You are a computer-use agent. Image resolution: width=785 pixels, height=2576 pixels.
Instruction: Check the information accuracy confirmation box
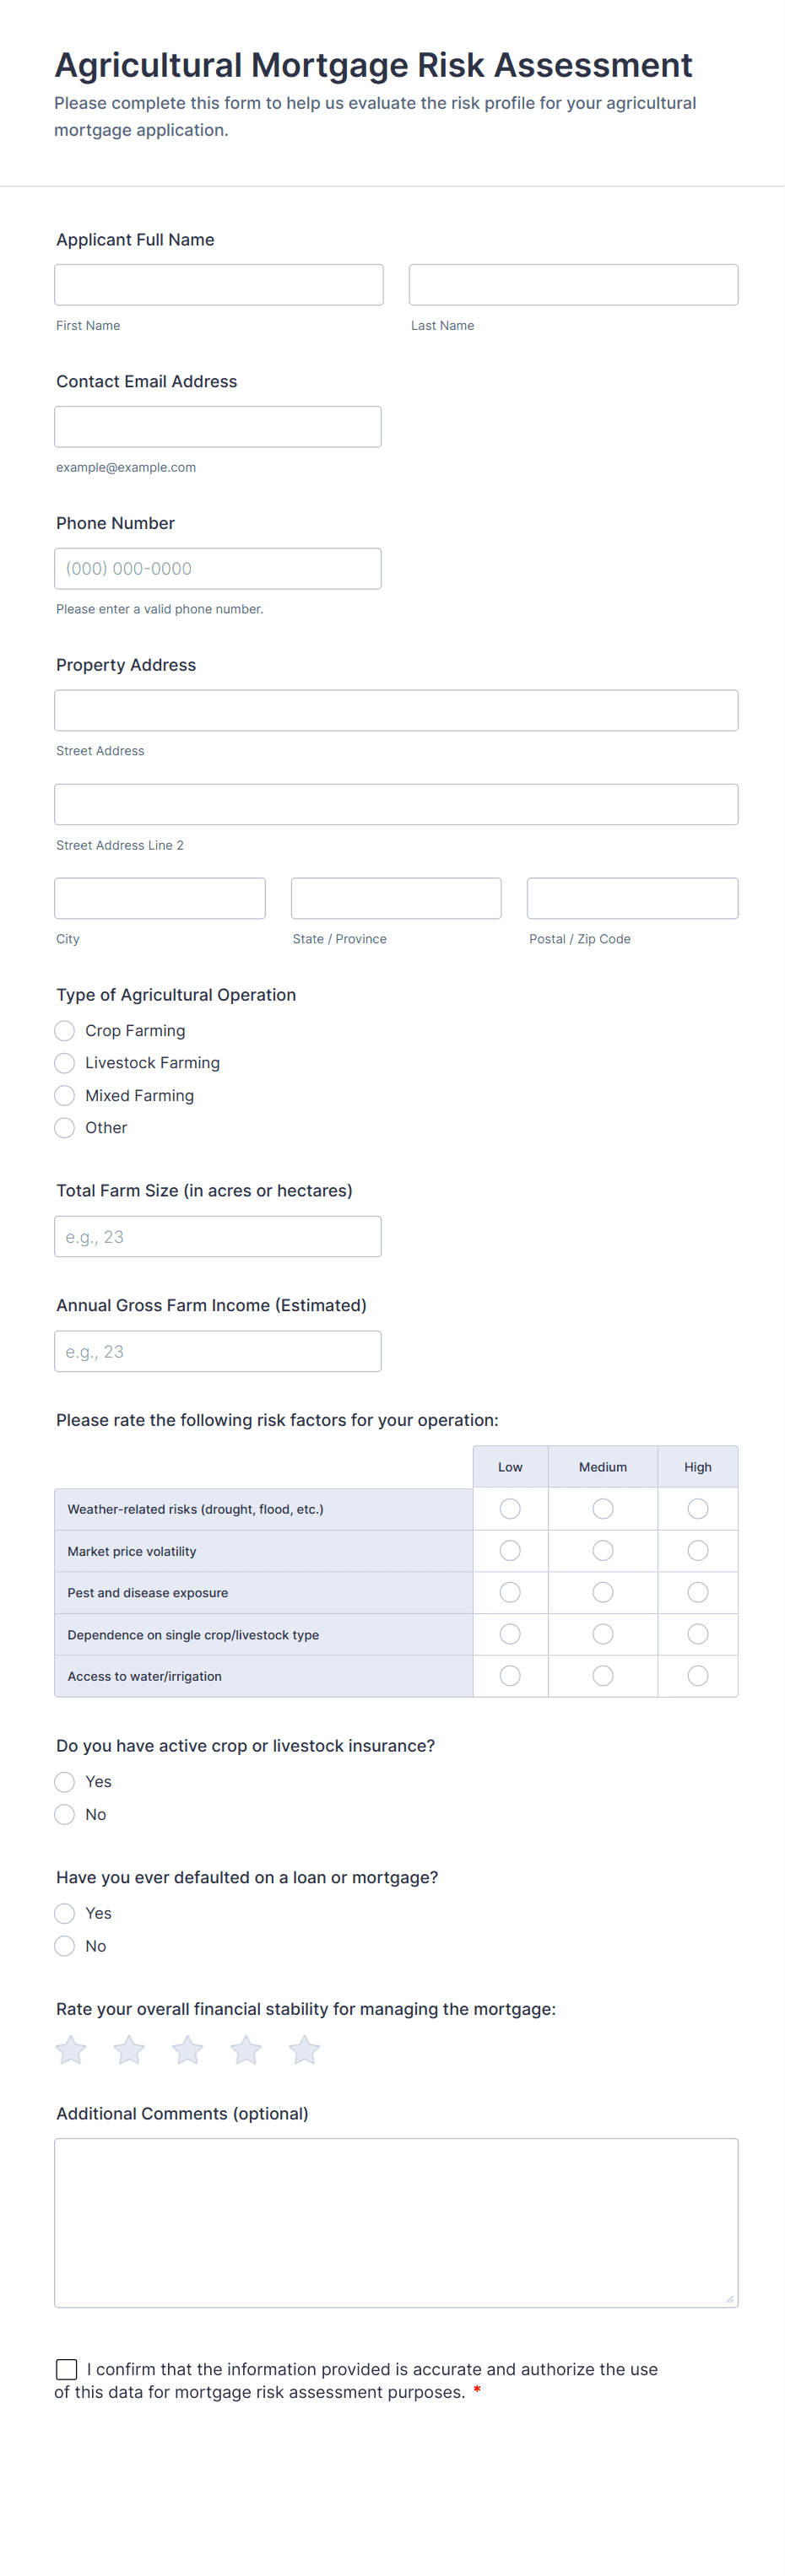coord(67,2369)
